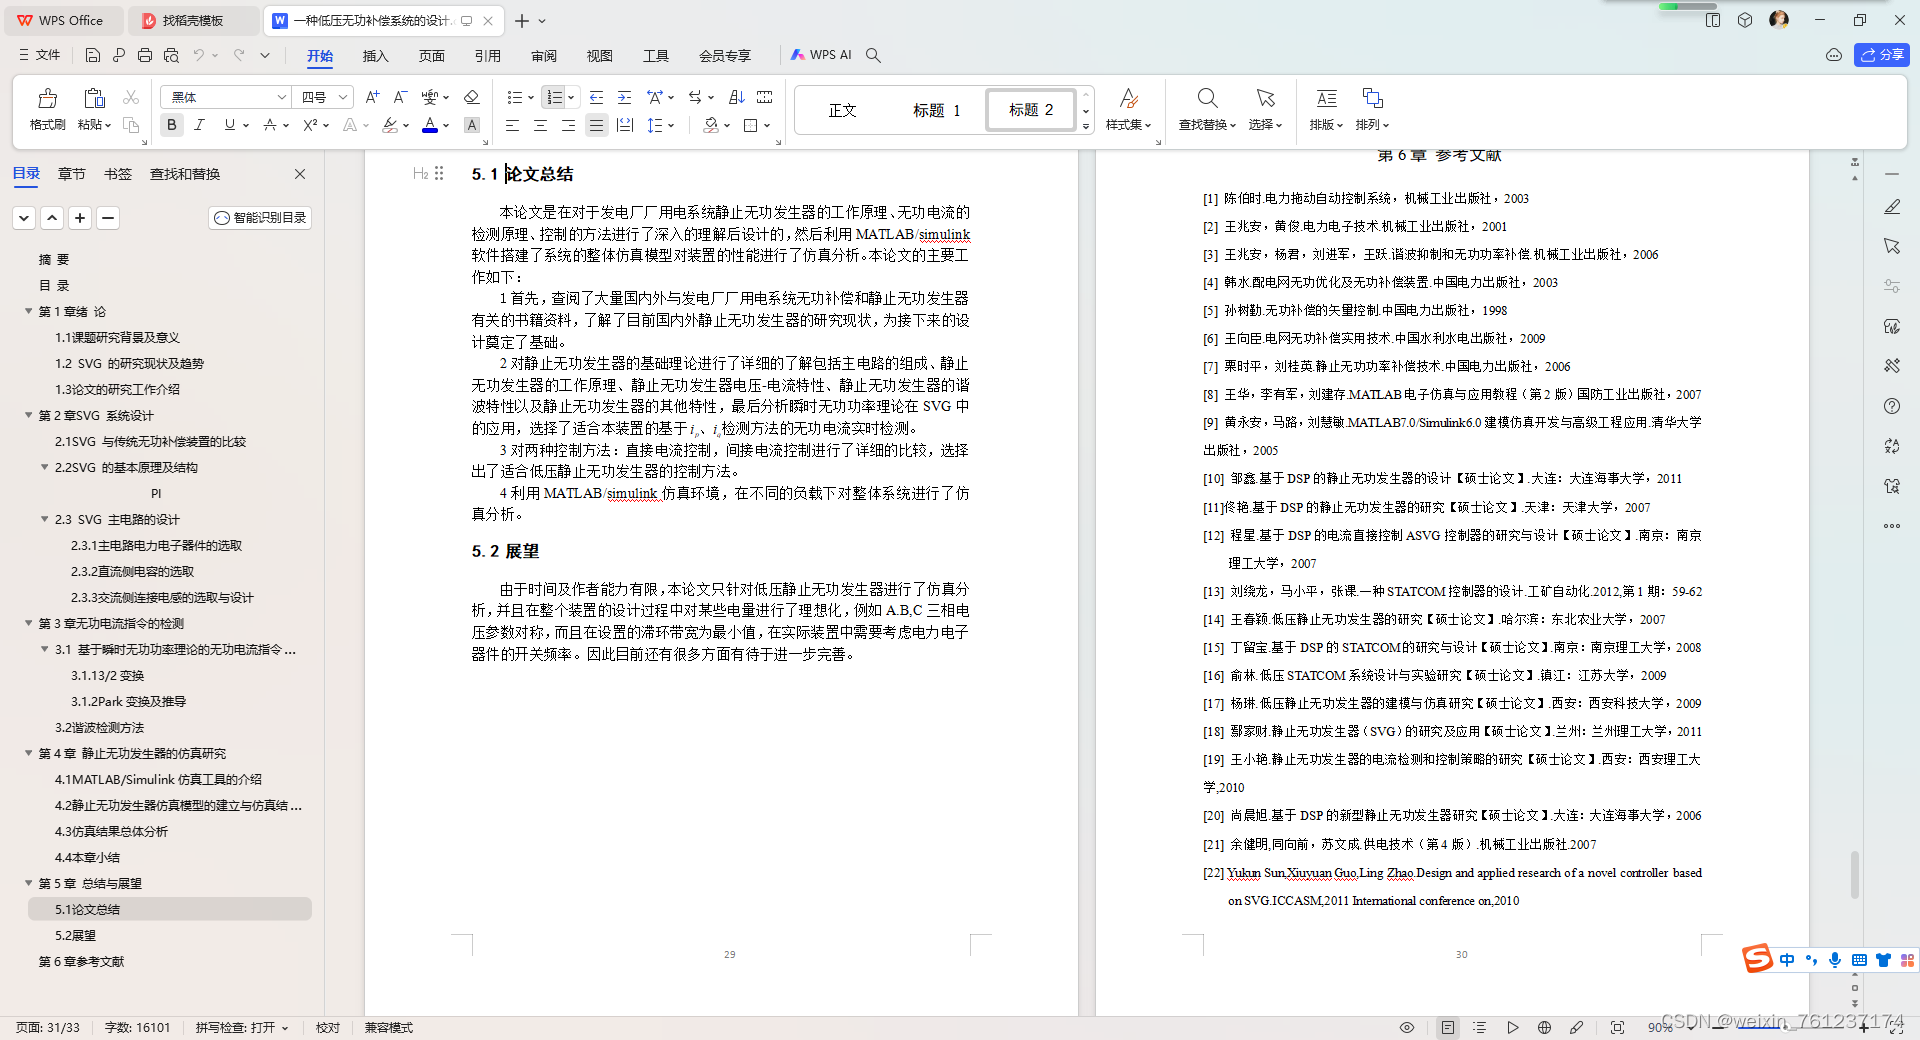Open the 拼写检查 status dropdown
The width and height of the screenshot is (1920, 1040).
click(x=242, y=1027)
